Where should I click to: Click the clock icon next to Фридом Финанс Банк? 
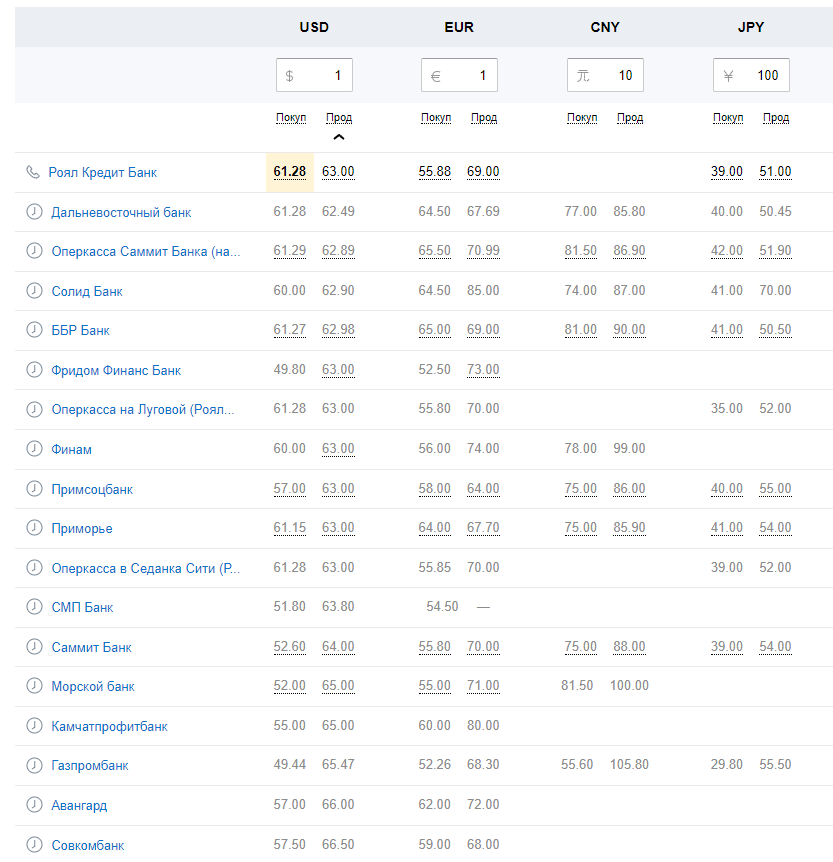click(34, 370)
